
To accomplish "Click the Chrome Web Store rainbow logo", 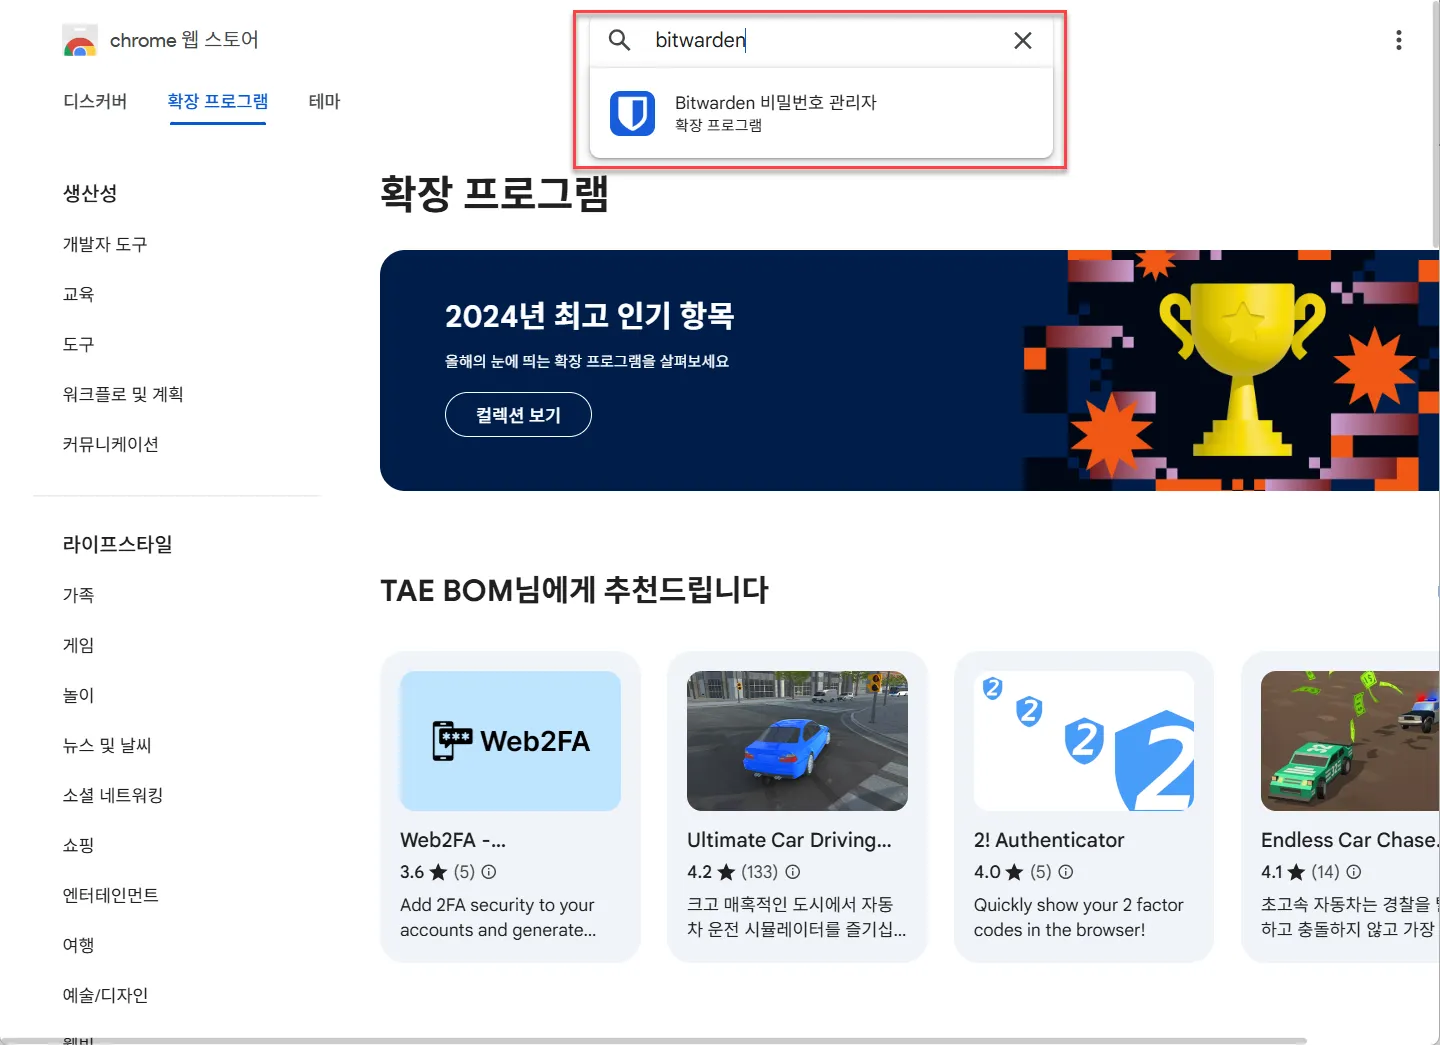I will pyautogui.click(x=80, y=40).
